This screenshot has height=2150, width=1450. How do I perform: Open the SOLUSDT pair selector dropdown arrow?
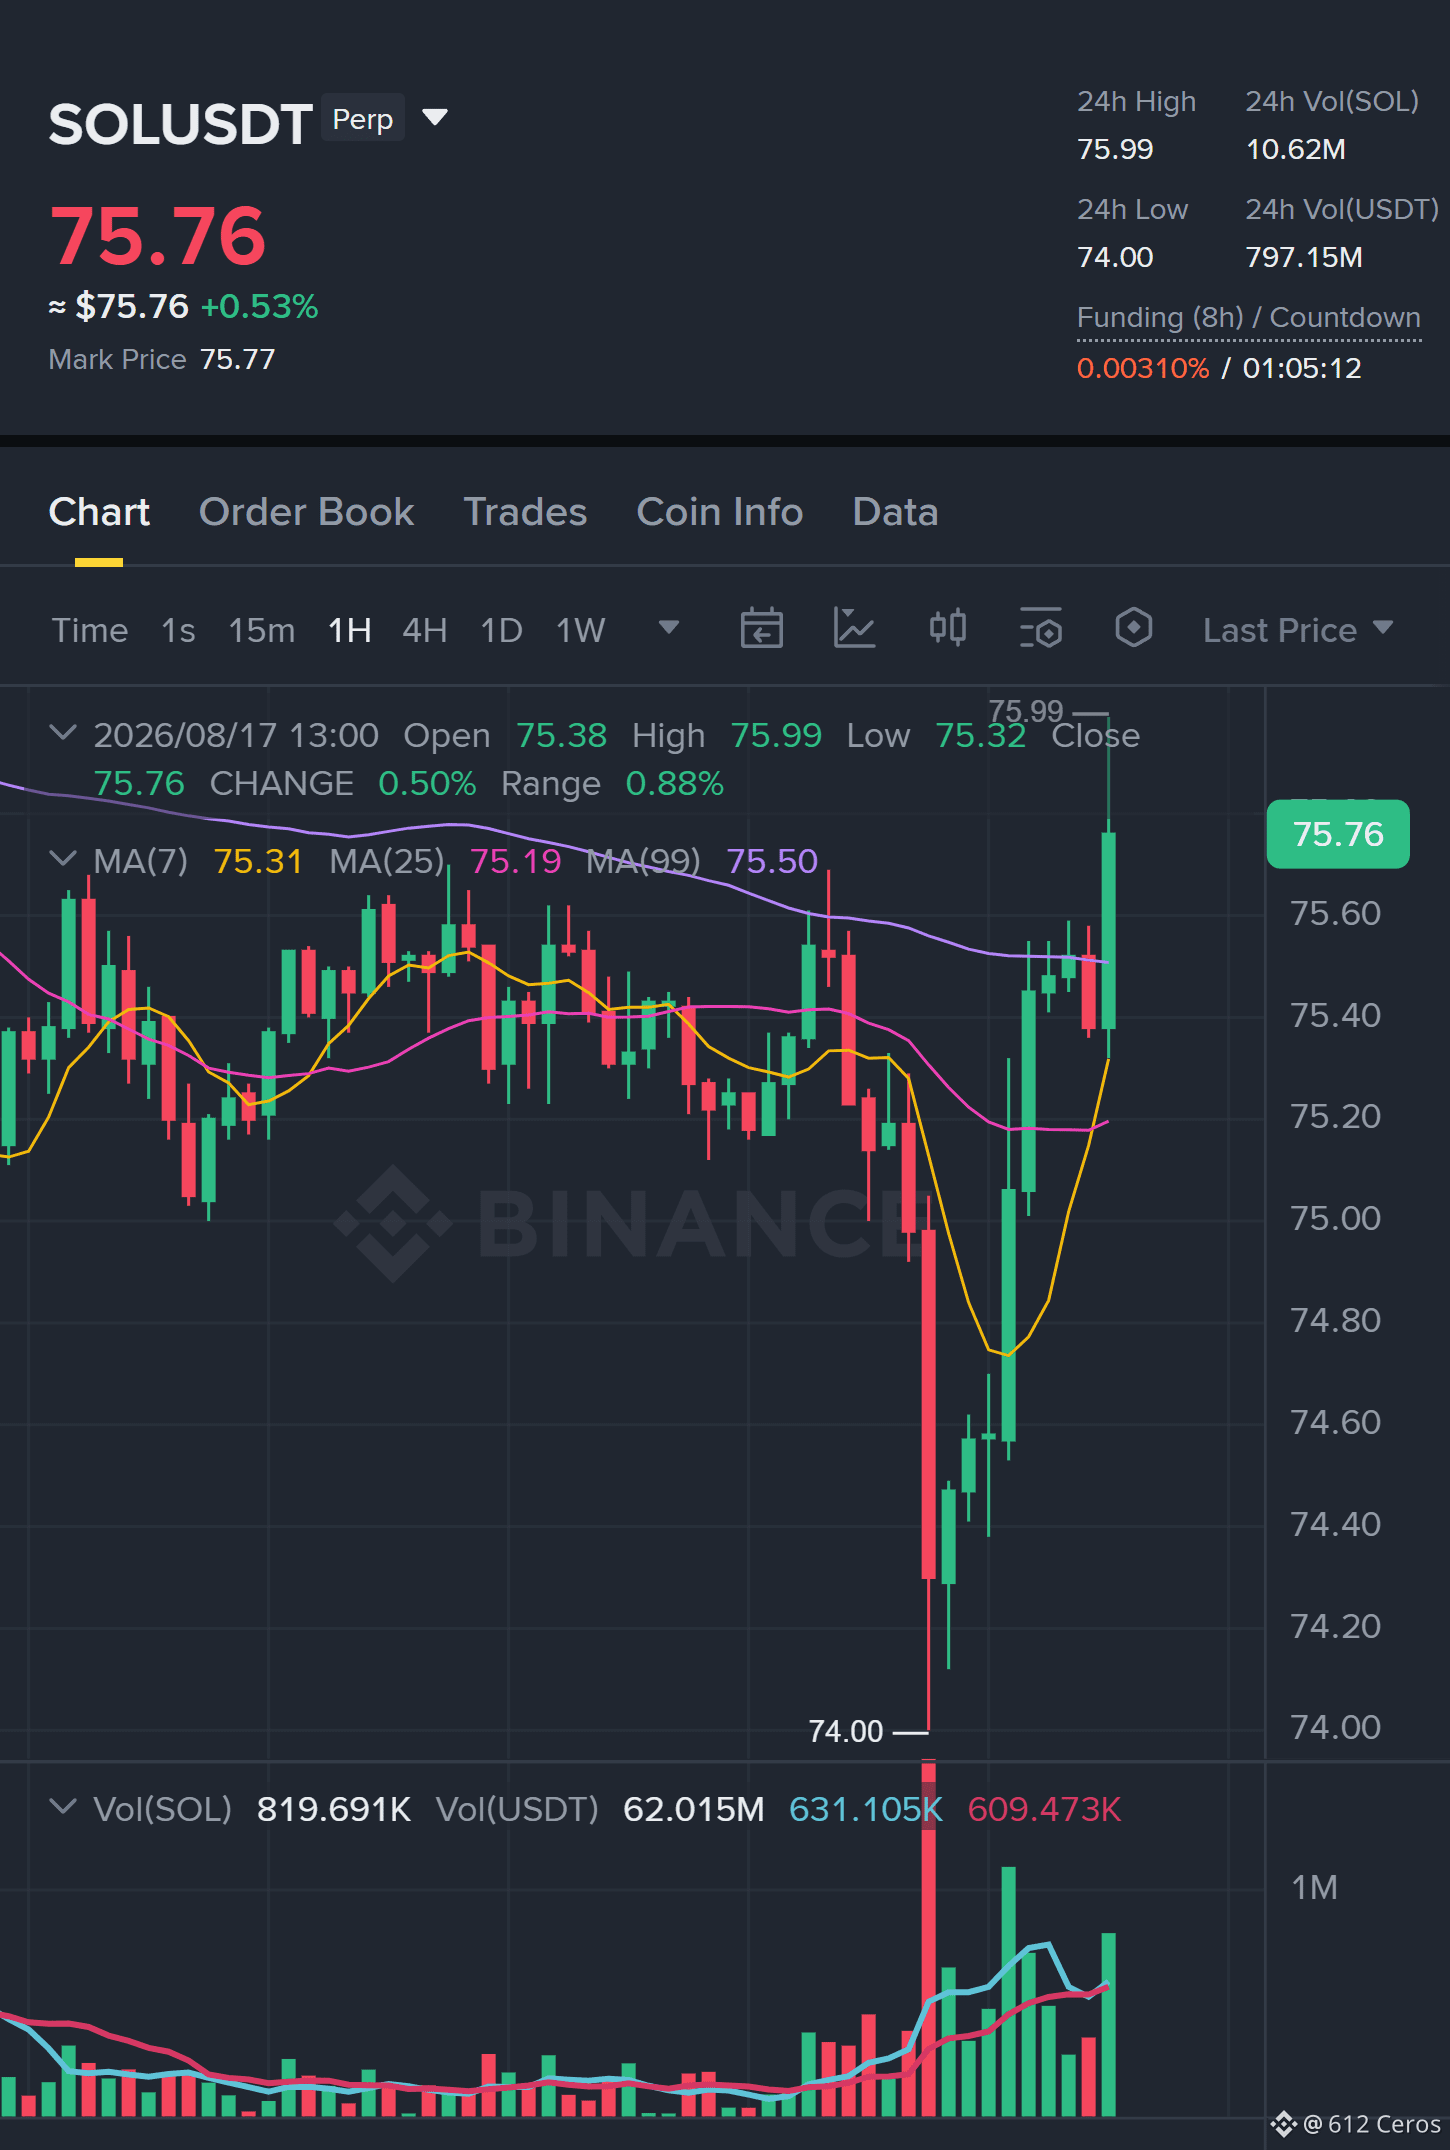point(434,118)
